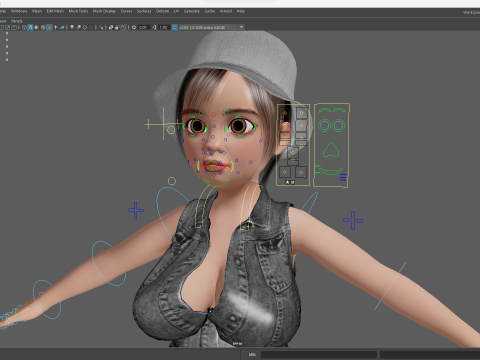Open the Curves menu
The width and height of the screenshot is (480, 360).
pyautogui.click(x=126, y=11)
